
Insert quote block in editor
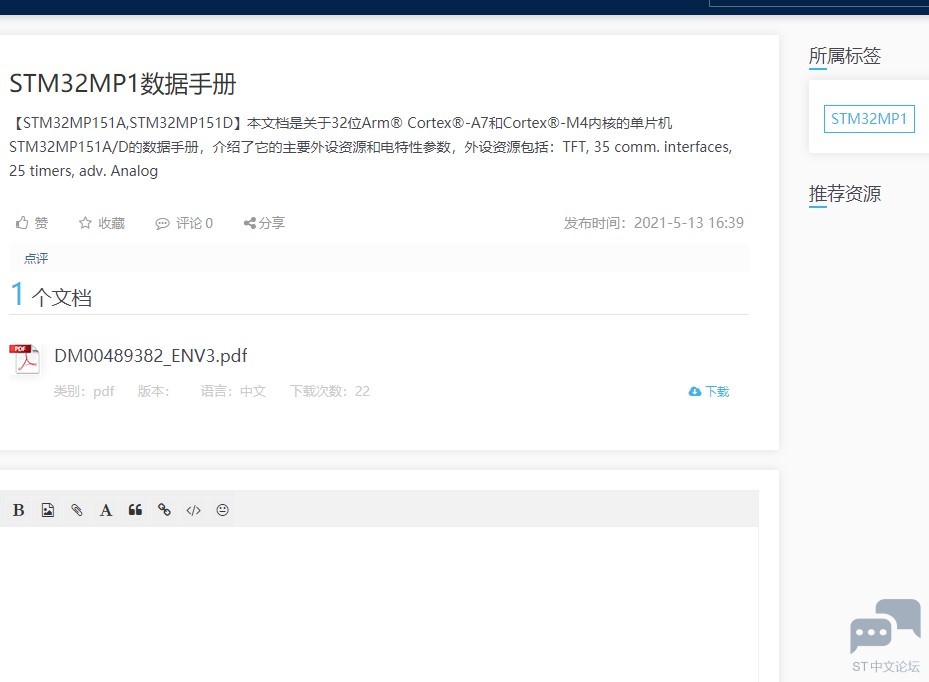[135, 510]
